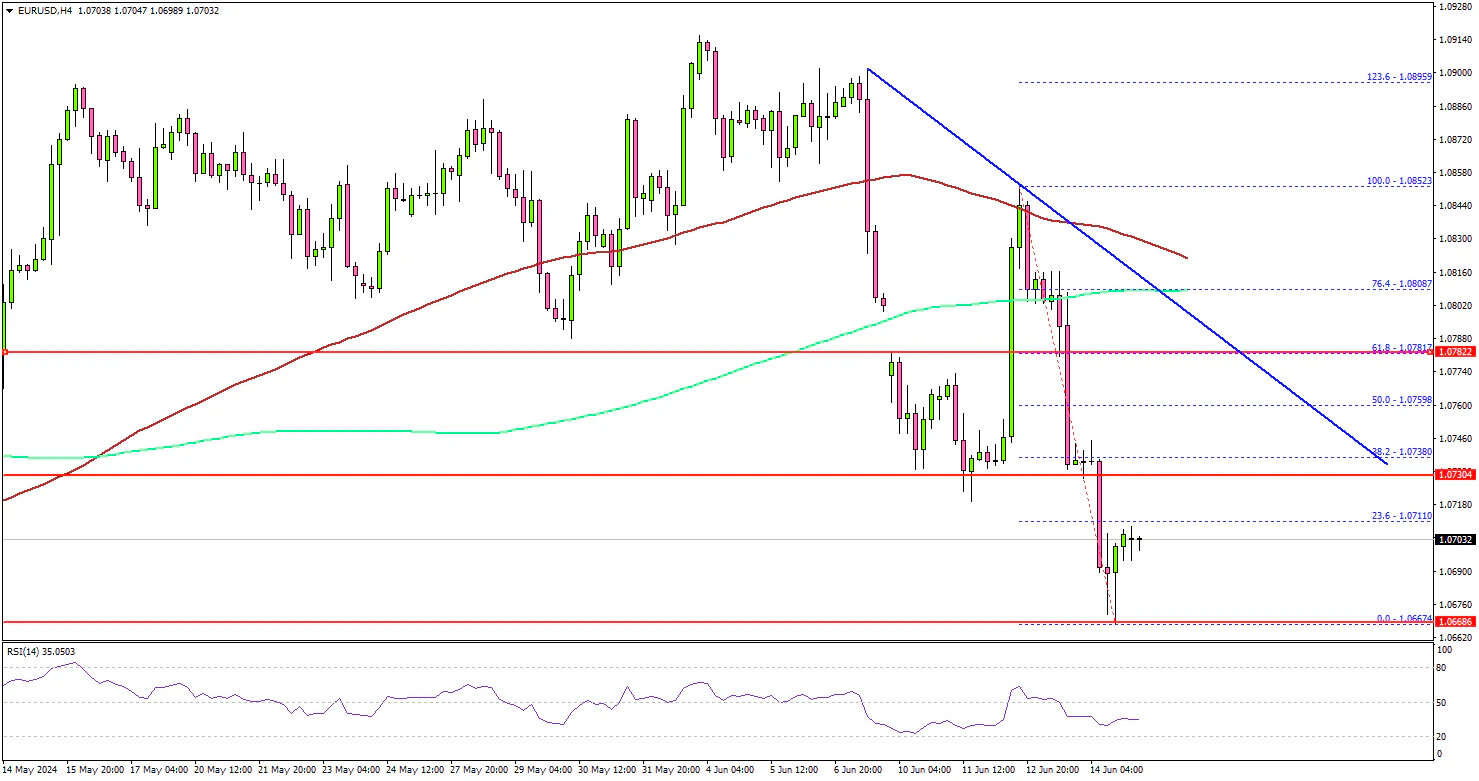
Task: Click the 14 Jun 04:00 date label
Action: pos(1116,770)
